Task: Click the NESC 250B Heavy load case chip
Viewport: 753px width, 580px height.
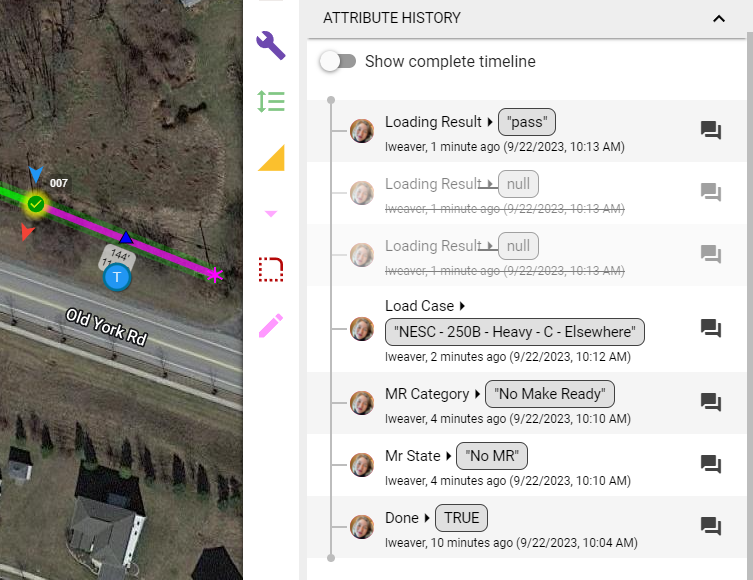Action: click(515, 332)
